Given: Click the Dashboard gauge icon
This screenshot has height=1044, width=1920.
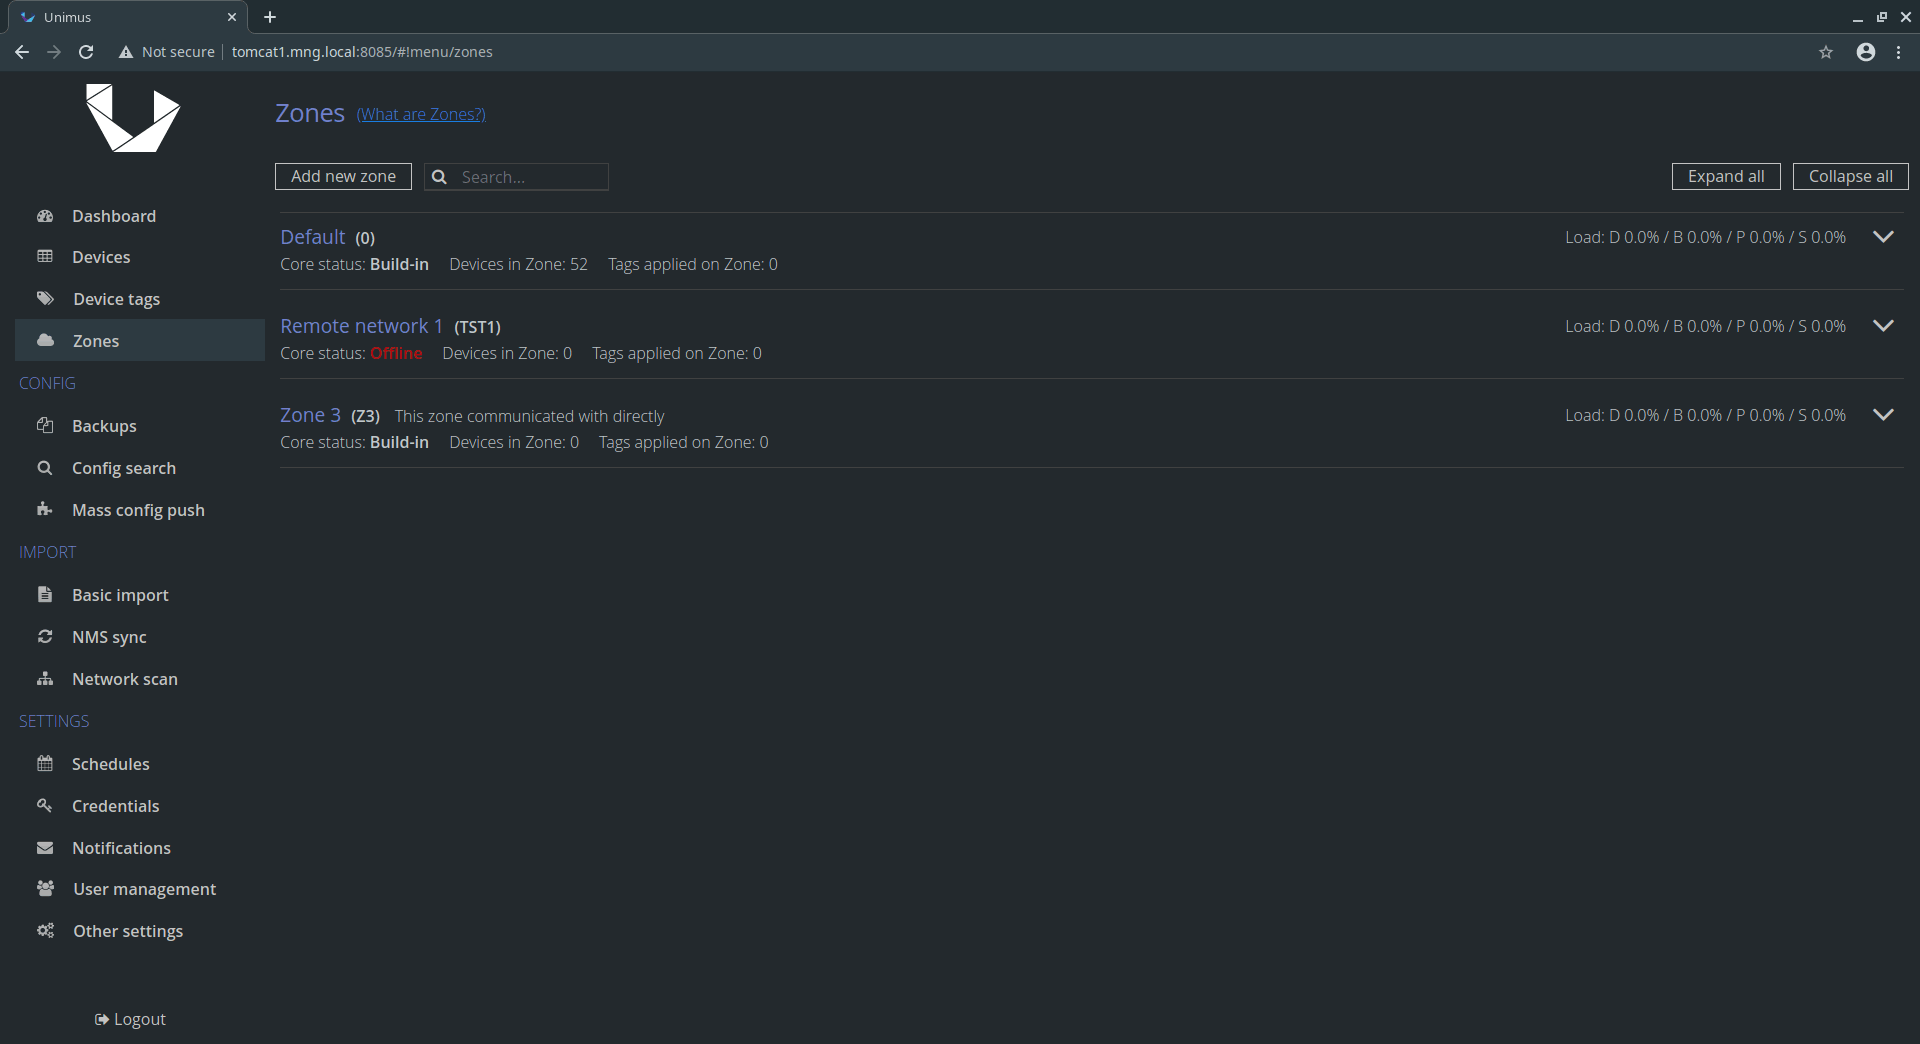Looking at the screenshot, I should pyautogui.click(x=45, y=216).
